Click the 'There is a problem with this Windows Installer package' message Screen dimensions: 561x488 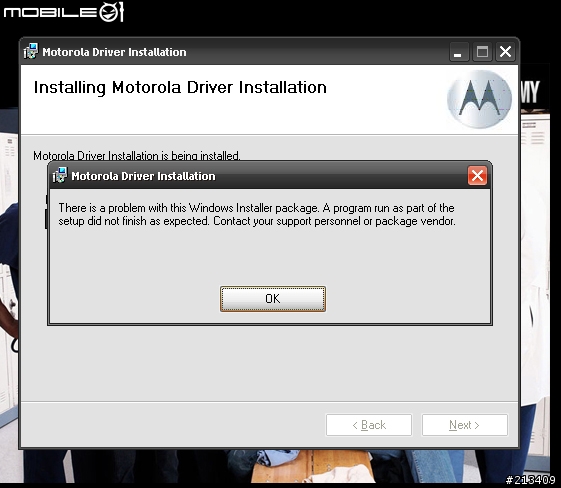[257, 214]
